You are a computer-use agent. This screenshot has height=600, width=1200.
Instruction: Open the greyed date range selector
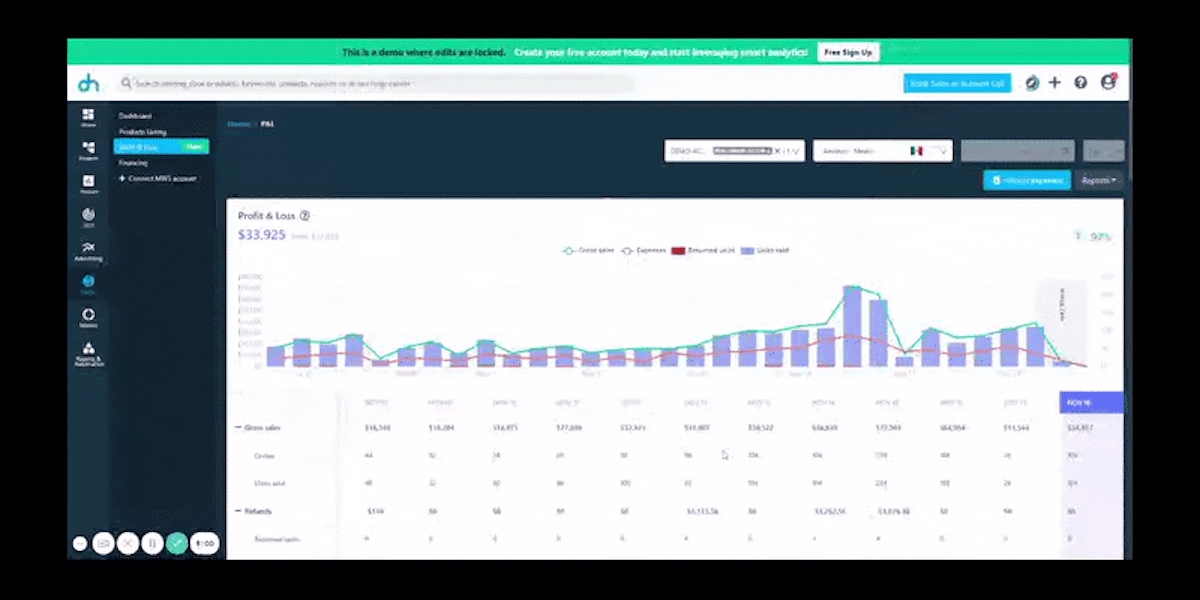[1018, 151]
